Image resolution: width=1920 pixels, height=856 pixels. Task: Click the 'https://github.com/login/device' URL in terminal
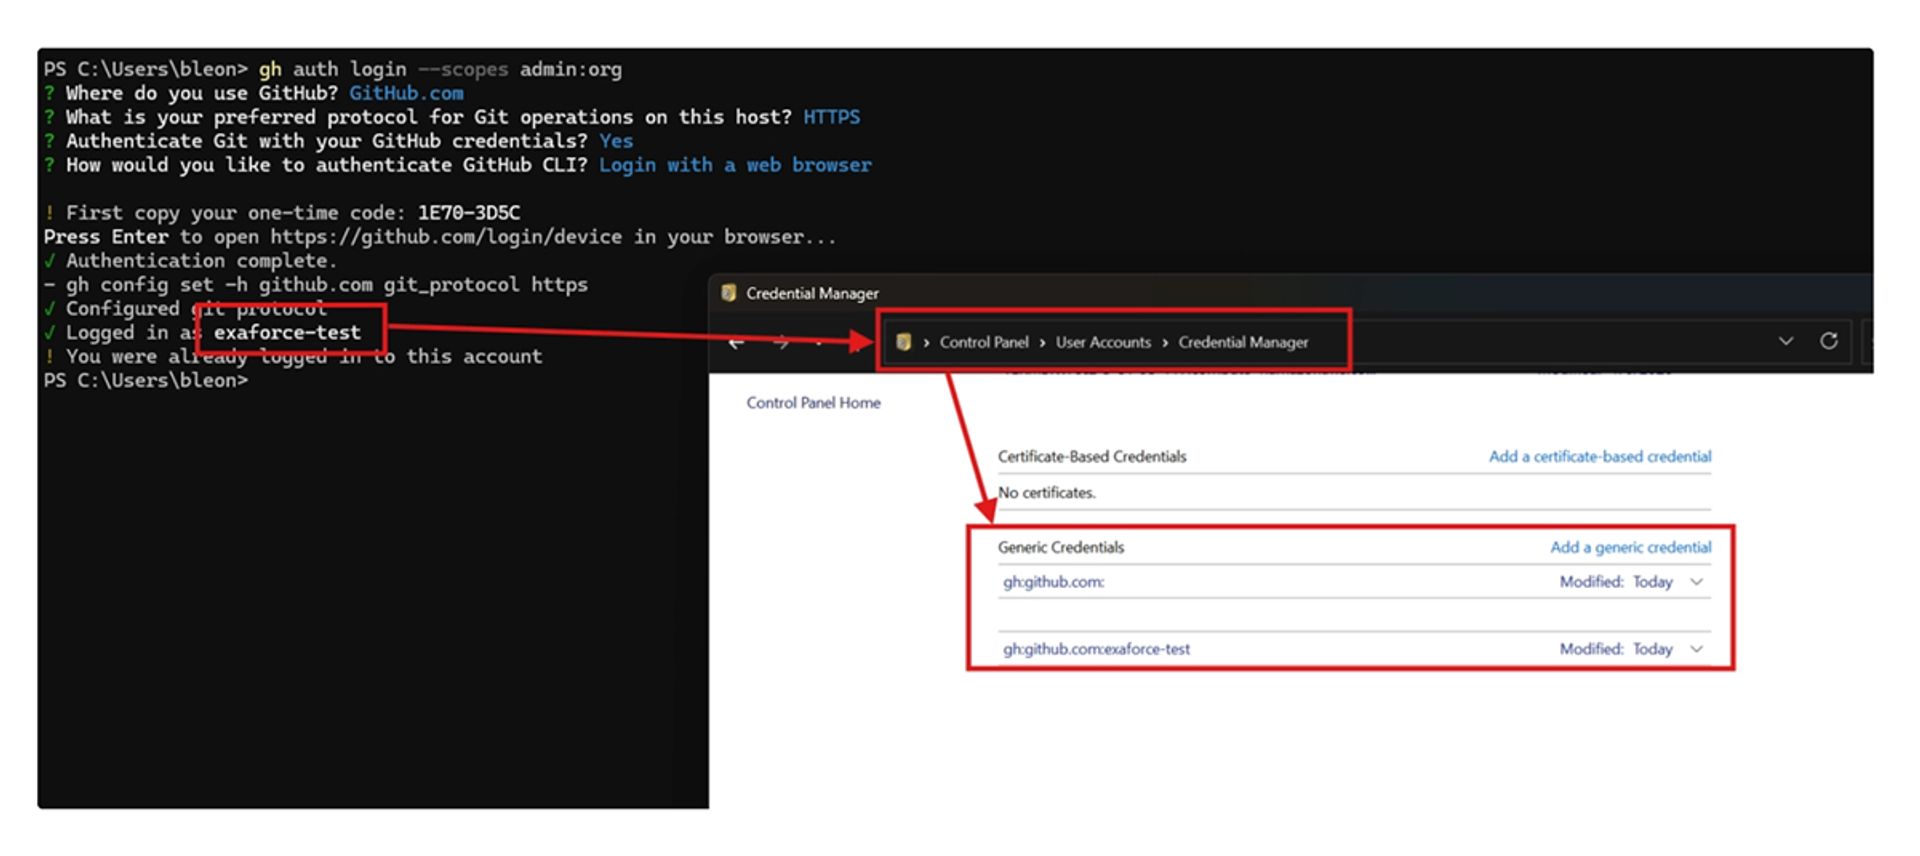(x=446, y=237)
